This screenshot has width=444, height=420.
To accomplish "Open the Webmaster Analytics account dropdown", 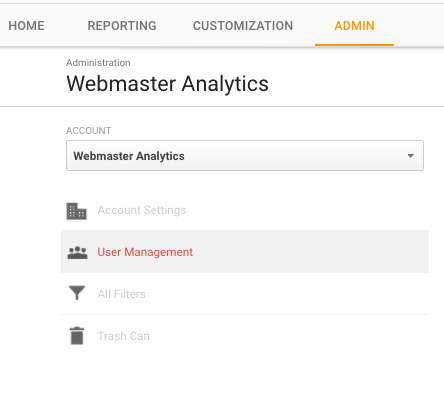I will [x=245, y=156].
